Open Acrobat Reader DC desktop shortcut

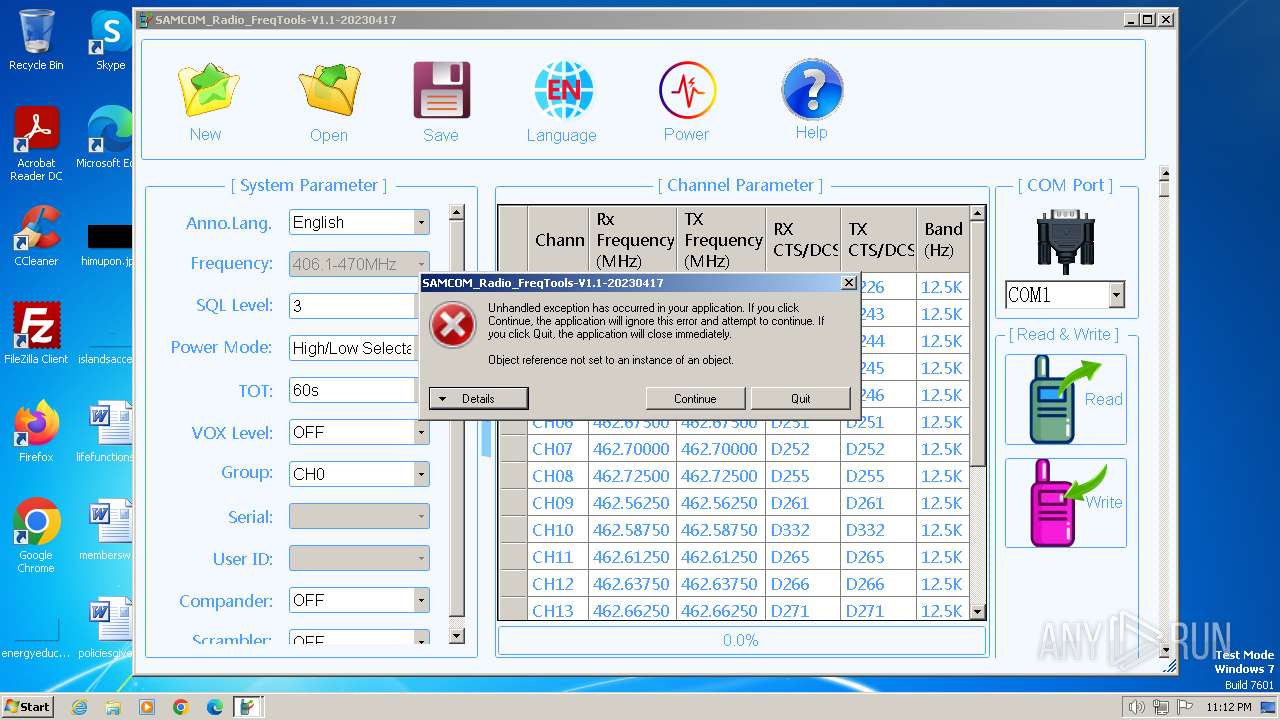tap(36, 144)
